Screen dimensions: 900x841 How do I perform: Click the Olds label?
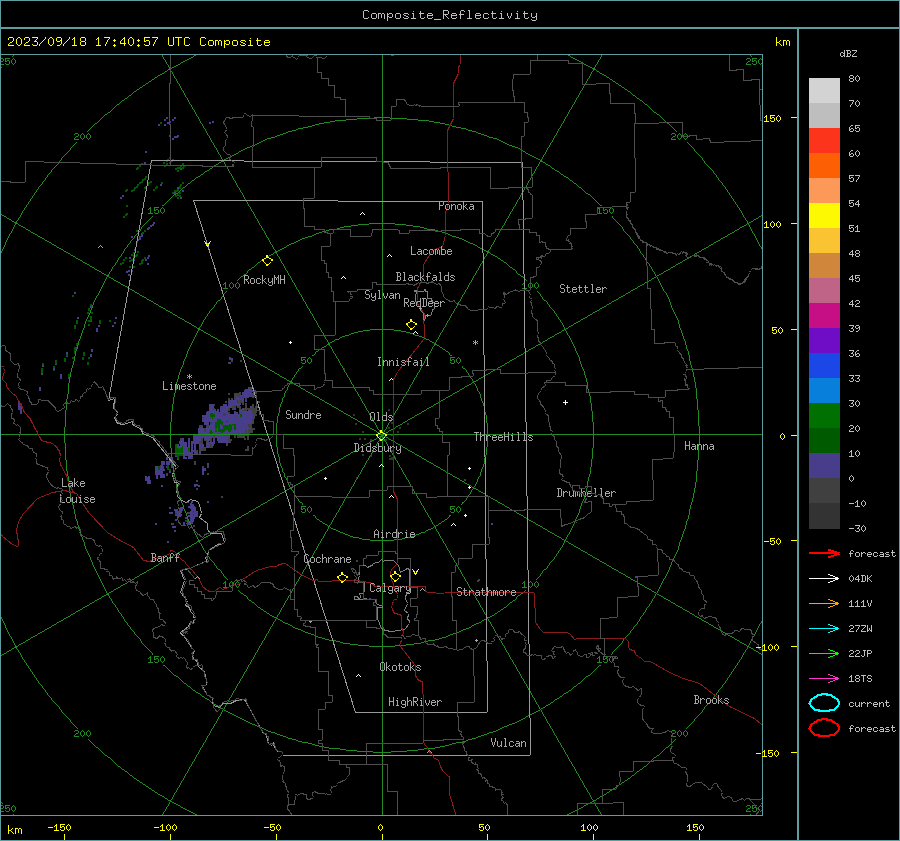(x=381, y=417)
